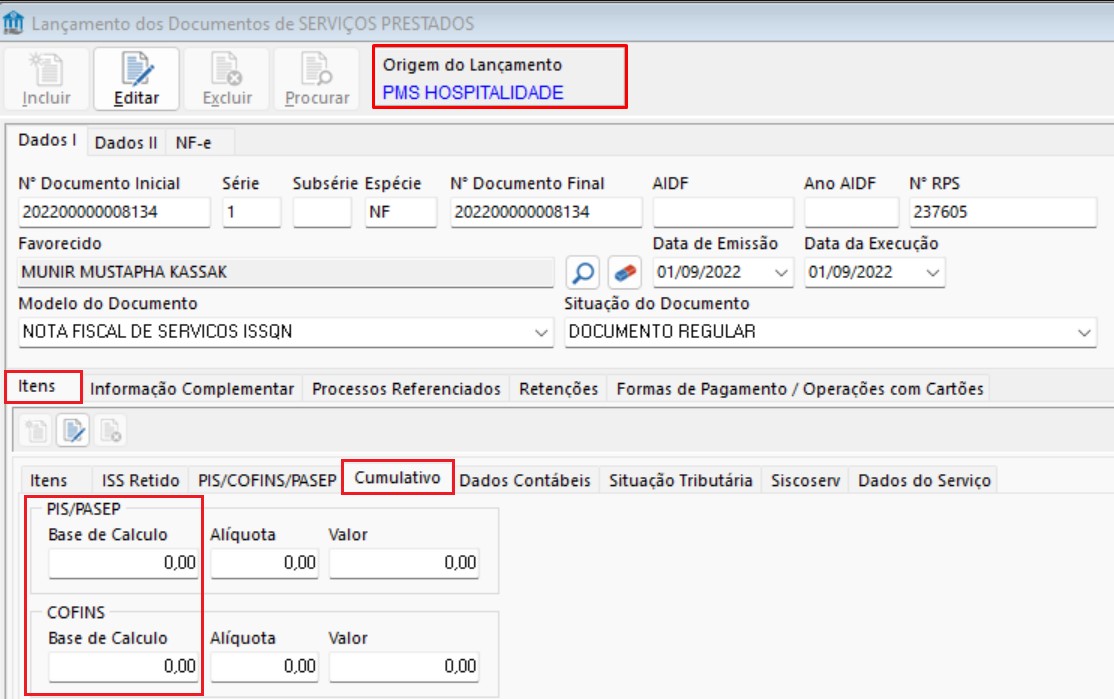Click the COFINS group label
1114x699 pixels.
click(76, 612)
